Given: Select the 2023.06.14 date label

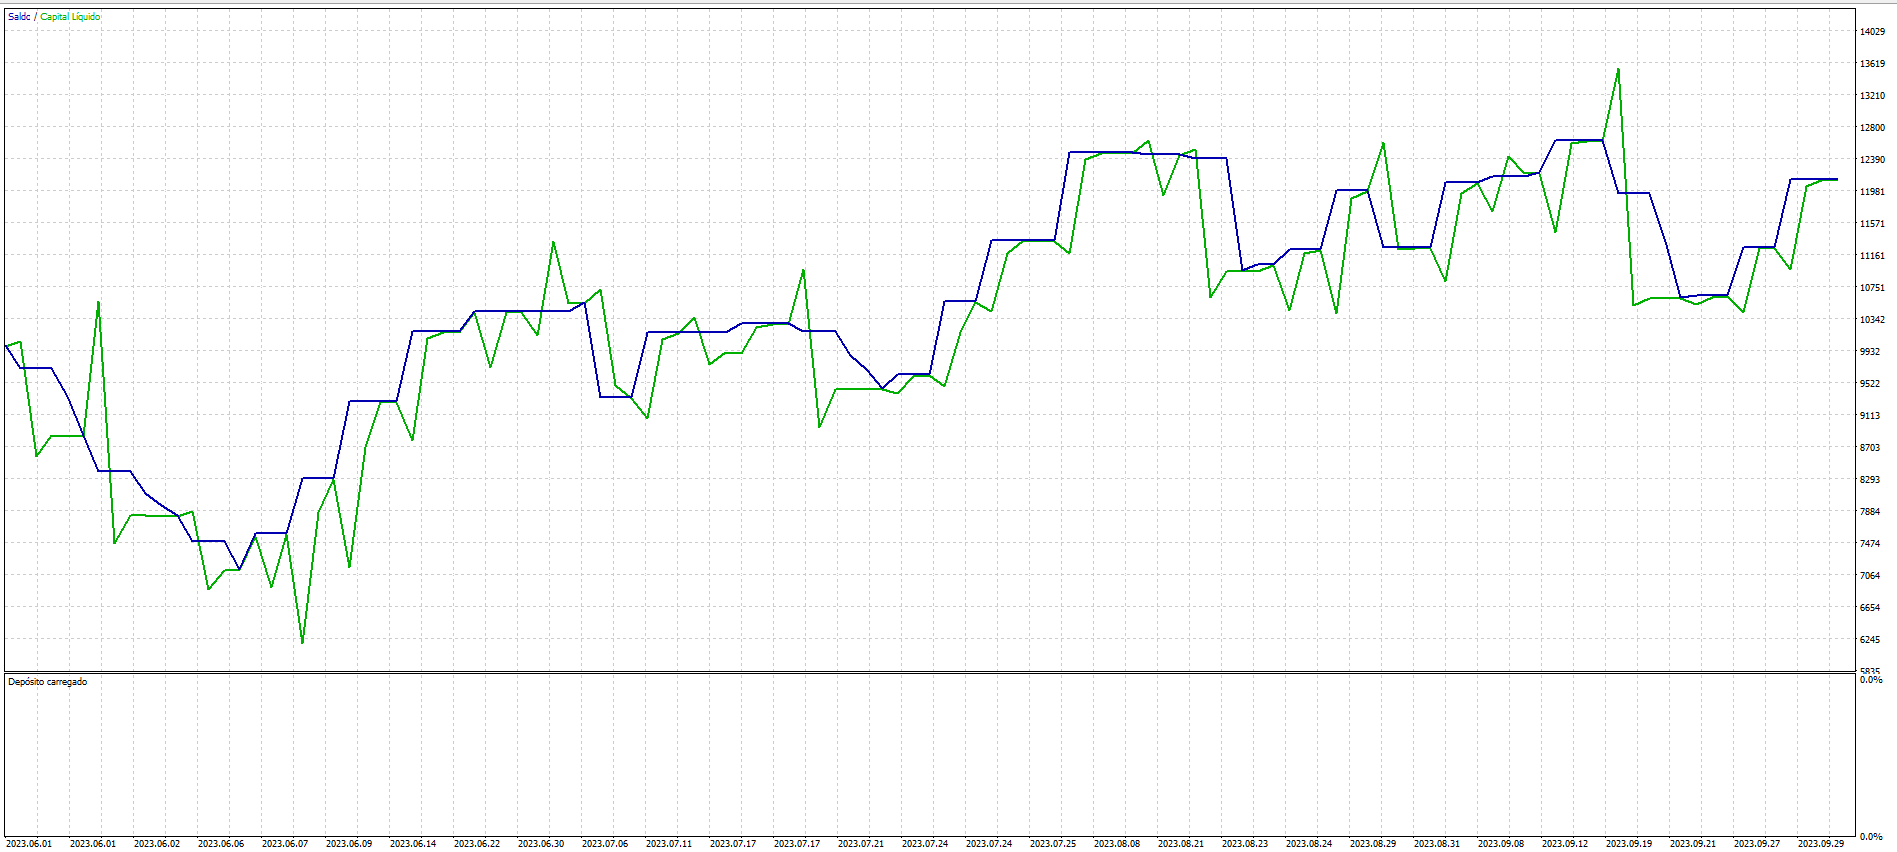Looking at the screenshot, I should 413,844.
